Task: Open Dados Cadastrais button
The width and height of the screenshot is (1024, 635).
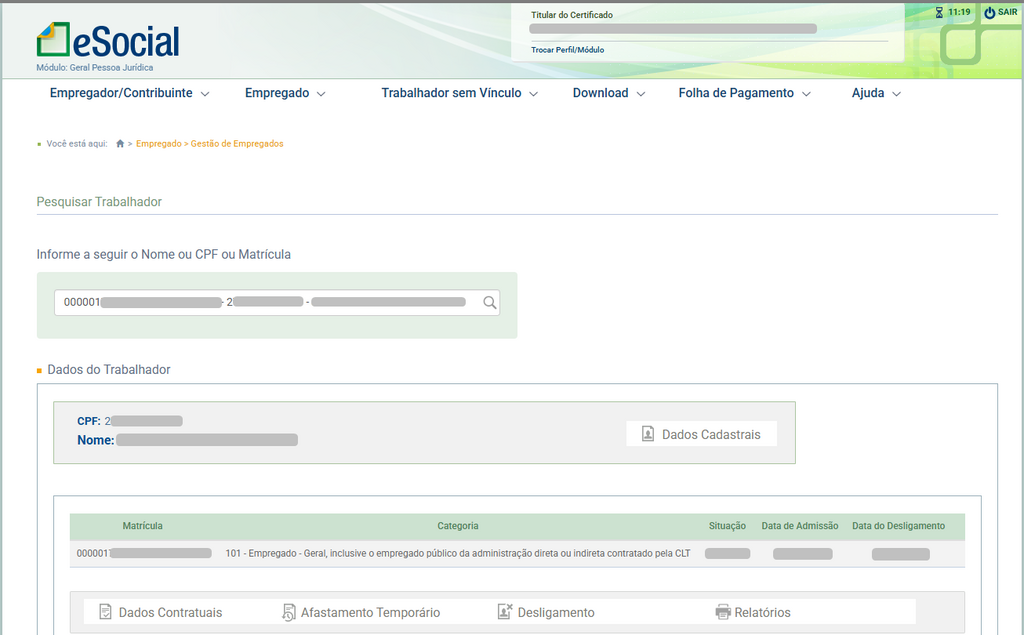Action: [701, 434]
